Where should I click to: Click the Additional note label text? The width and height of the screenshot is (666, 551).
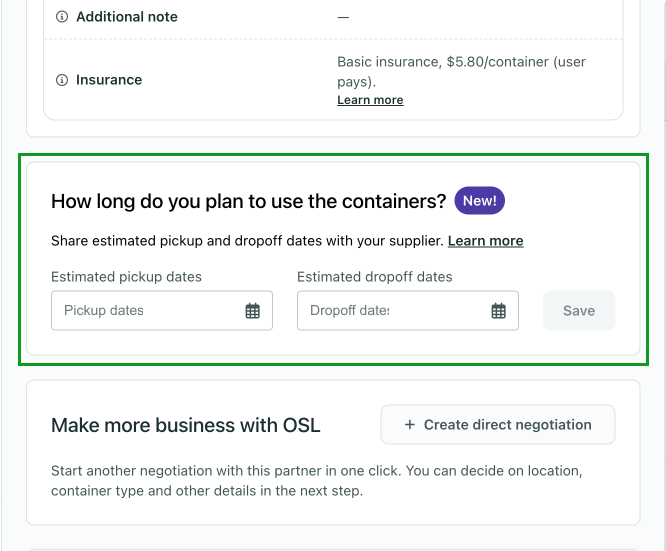pos(127,17)
